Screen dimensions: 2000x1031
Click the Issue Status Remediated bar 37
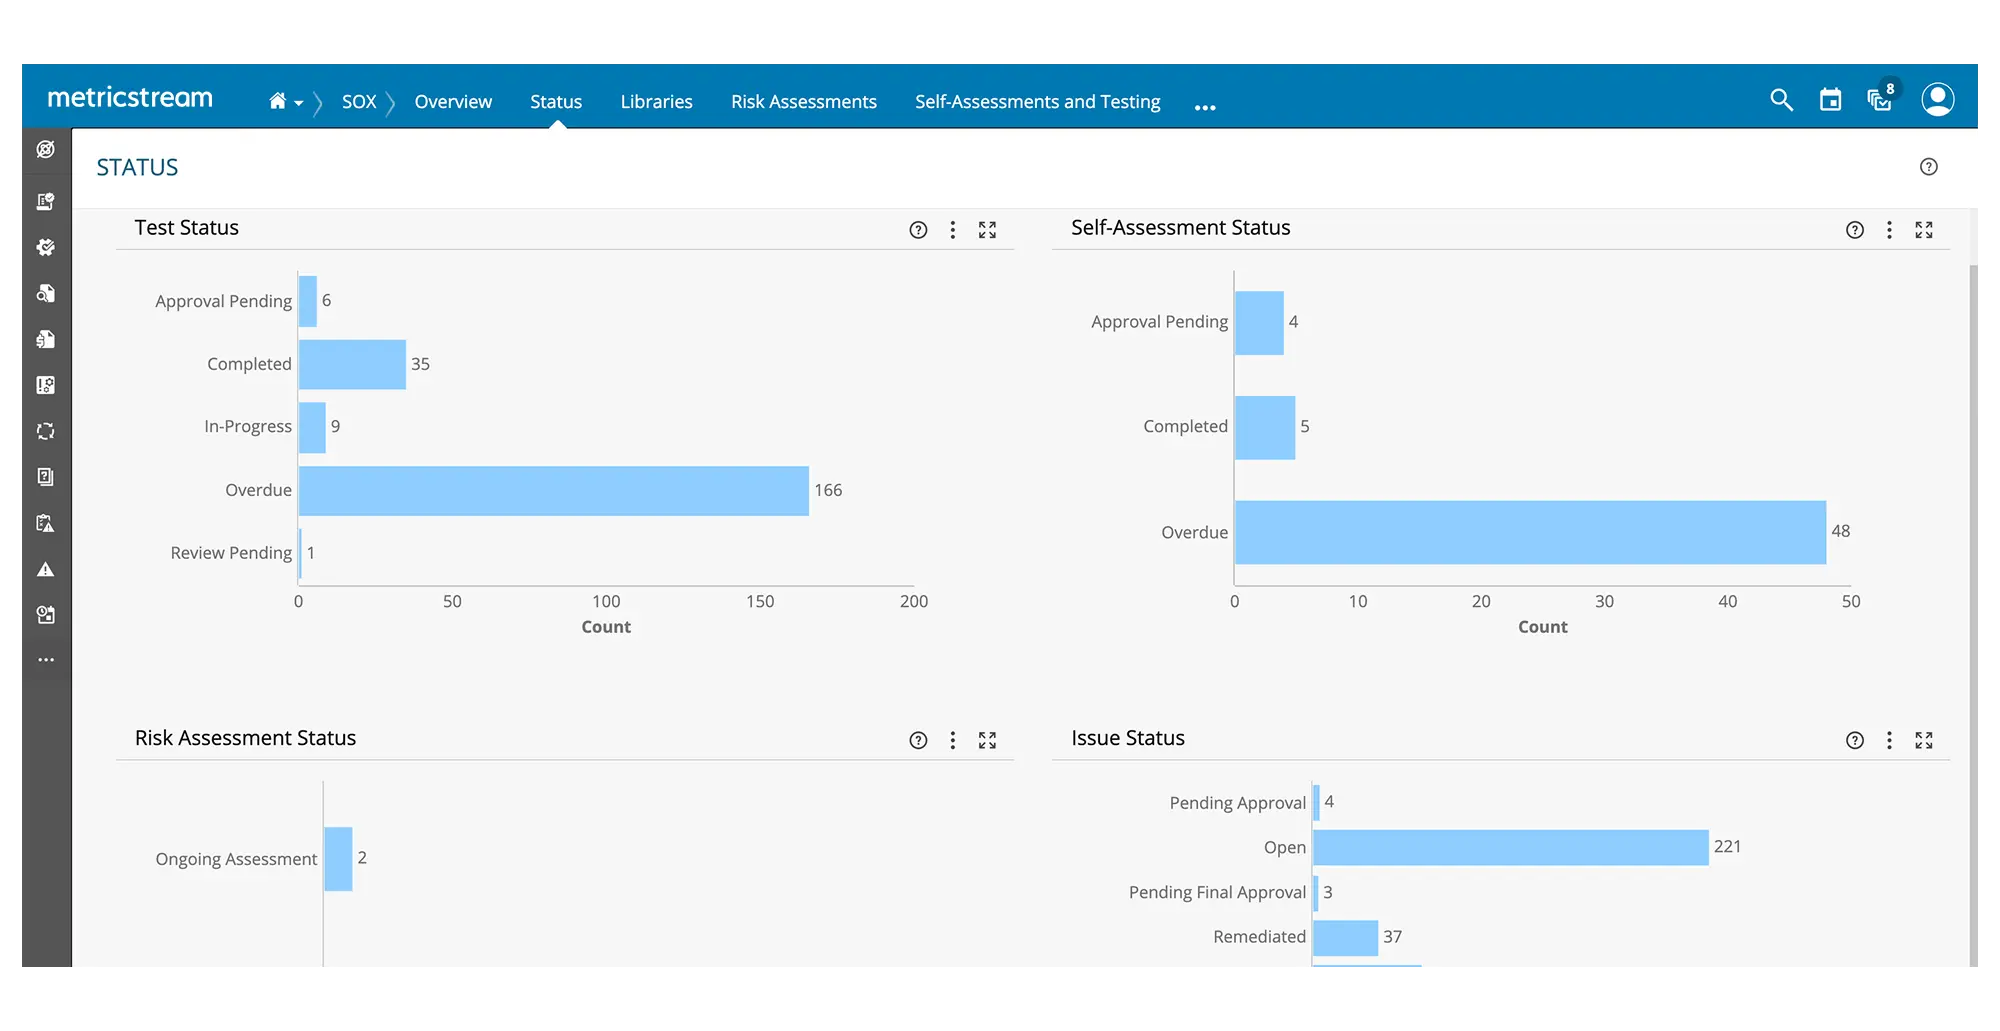pyautogui.click(x=1346, y=938)
